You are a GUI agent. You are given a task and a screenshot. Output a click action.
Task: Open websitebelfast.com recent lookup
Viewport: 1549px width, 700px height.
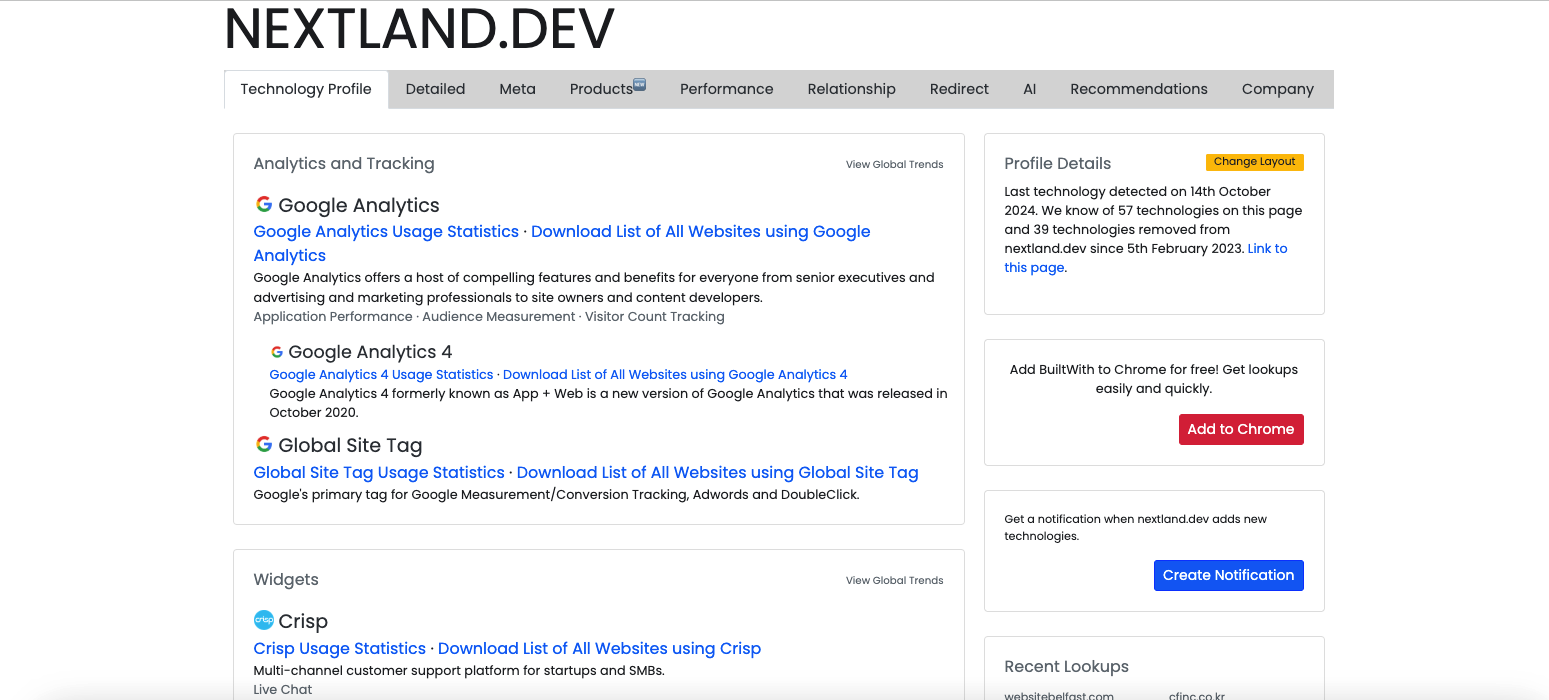[x=1059, y=695]
